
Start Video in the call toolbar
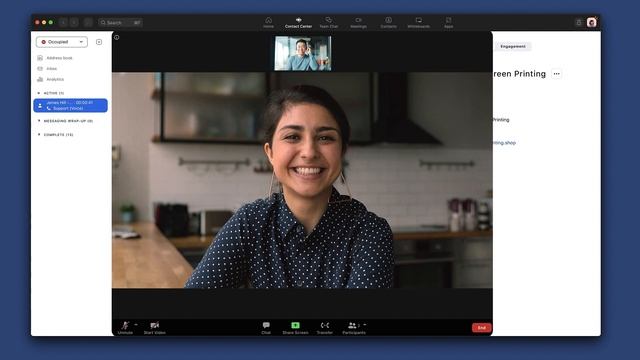point(155,327)
